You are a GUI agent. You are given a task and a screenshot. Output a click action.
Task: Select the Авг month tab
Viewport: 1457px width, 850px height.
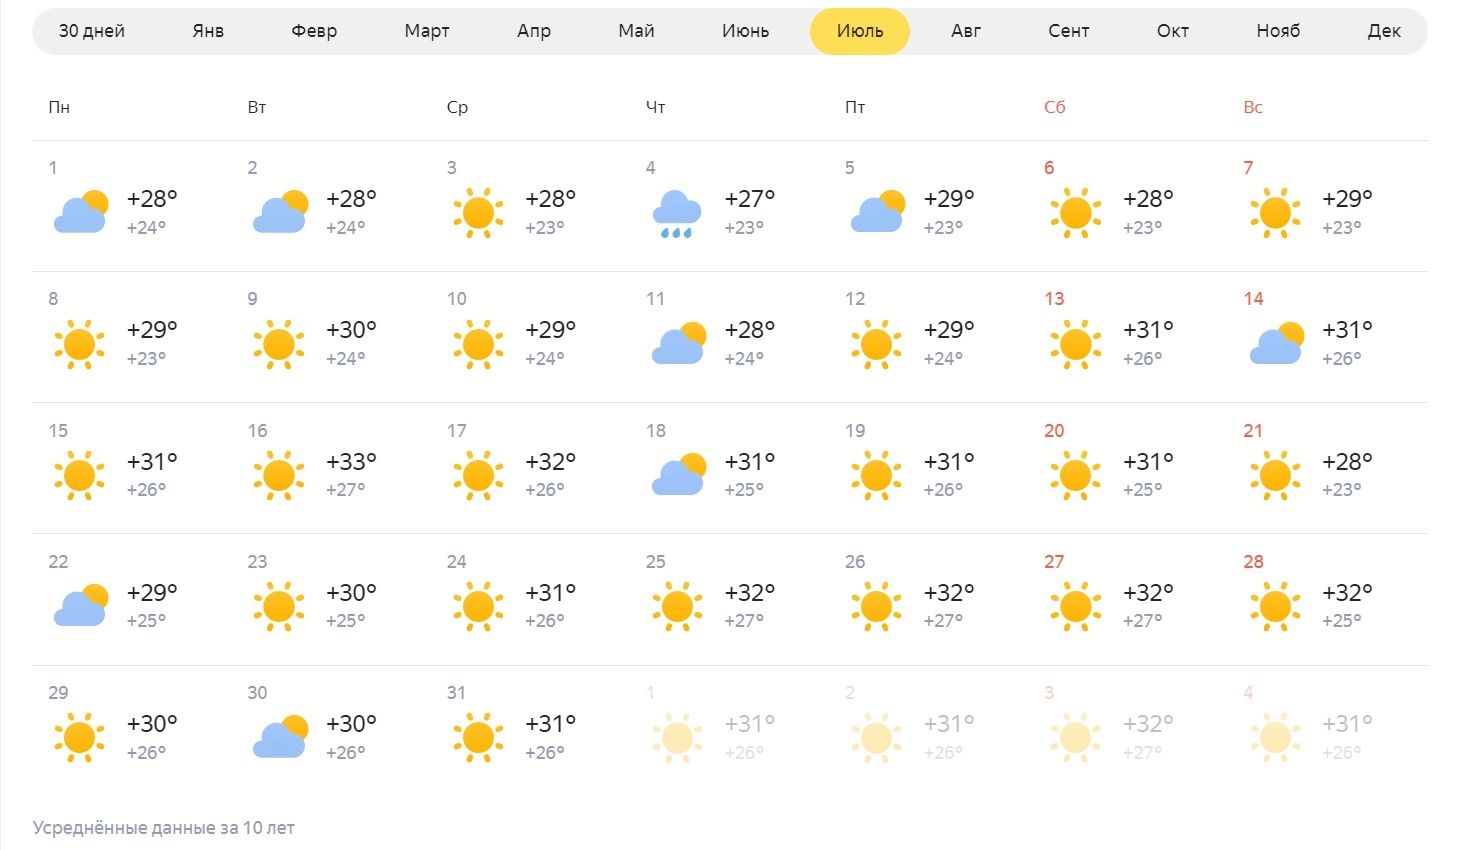tap(966, 31)
